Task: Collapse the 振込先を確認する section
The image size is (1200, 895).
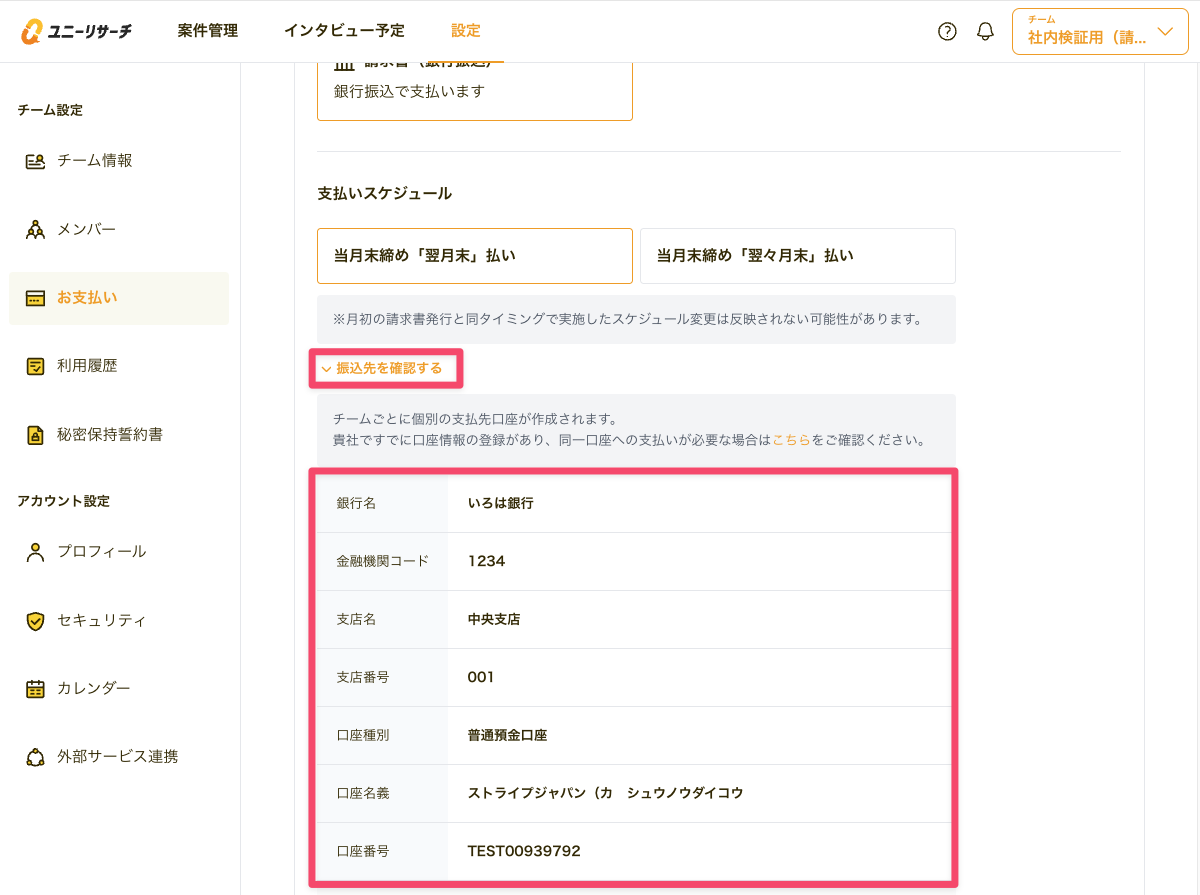Action: tap(382, 368)
